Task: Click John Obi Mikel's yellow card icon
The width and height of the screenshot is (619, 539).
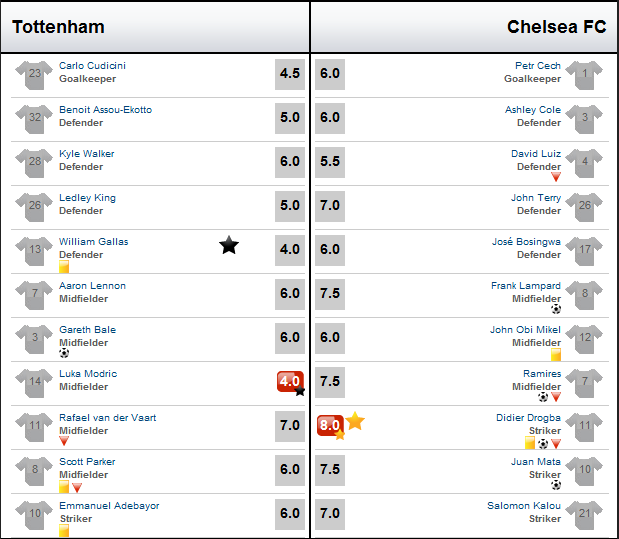Action: pyautogui.click(x=556, y=355)
